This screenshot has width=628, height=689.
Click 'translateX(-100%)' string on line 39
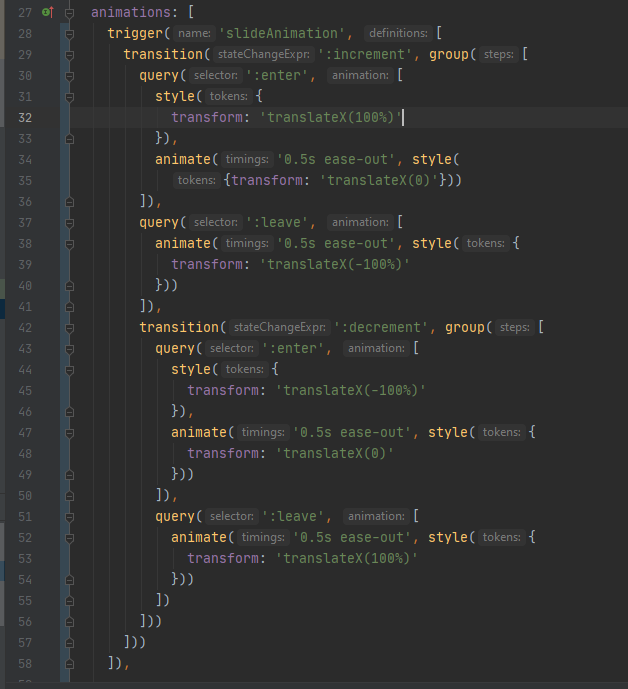(334, 265)
